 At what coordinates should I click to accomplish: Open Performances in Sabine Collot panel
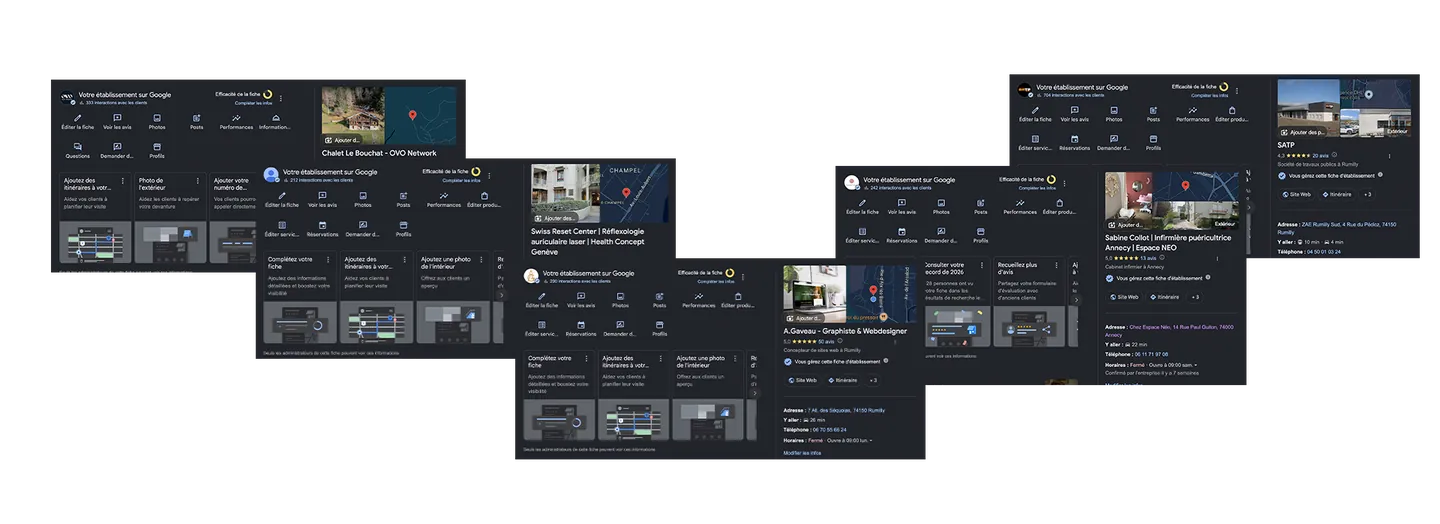coord(1020,207)
